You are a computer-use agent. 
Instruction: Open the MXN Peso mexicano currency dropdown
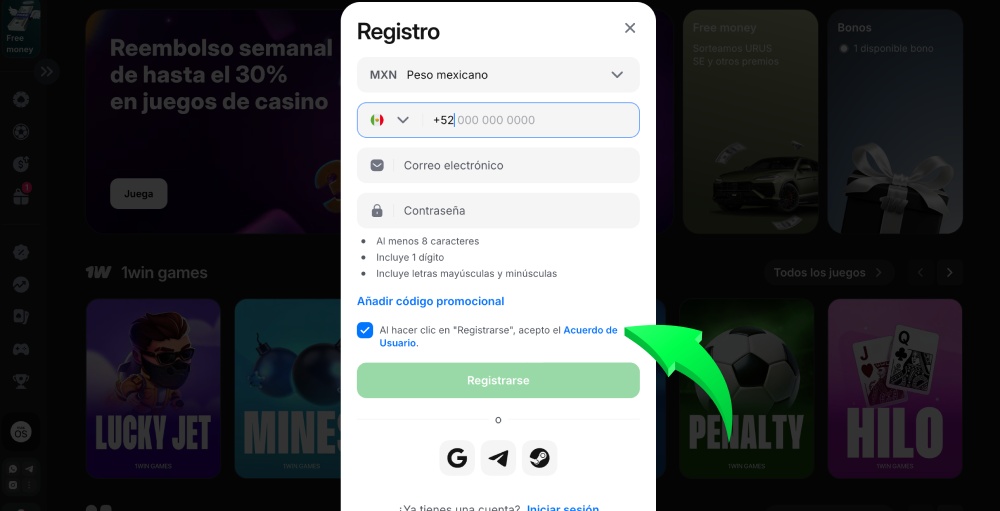click(x=498, y=75)
